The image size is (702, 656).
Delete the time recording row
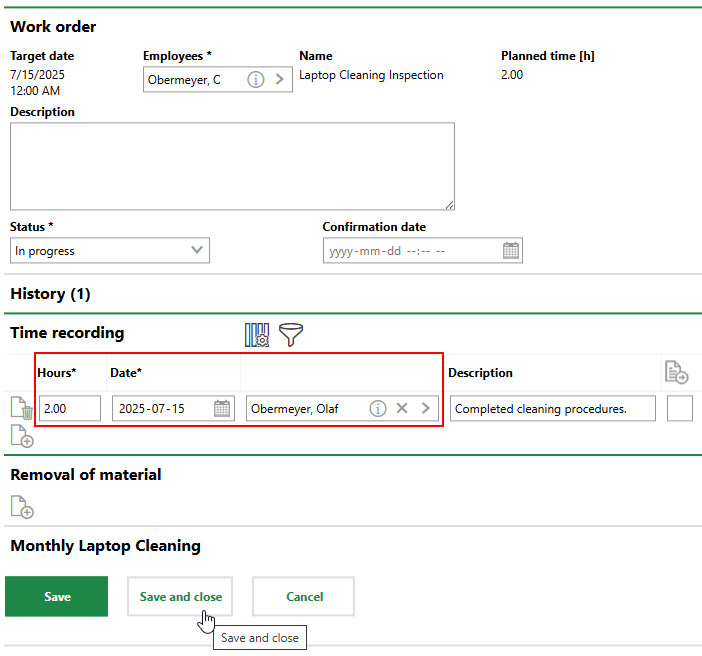point(27,409)
